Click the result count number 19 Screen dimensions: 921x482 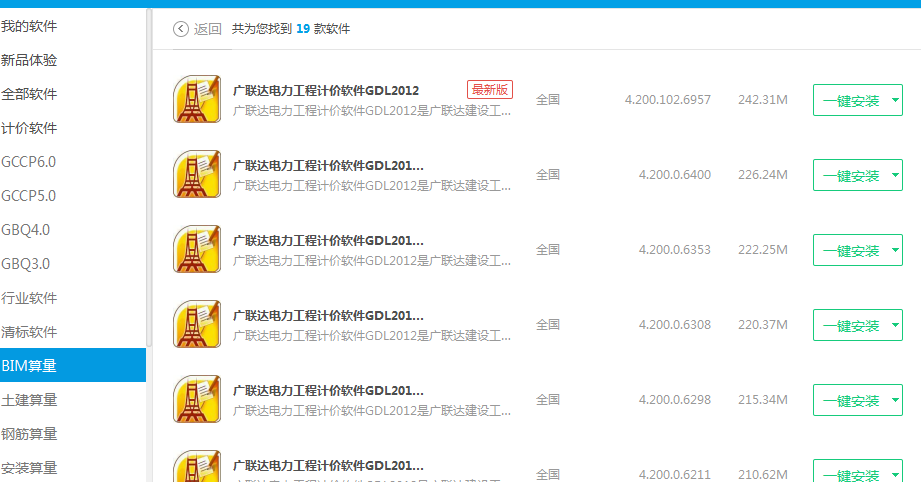click(303, 29)
